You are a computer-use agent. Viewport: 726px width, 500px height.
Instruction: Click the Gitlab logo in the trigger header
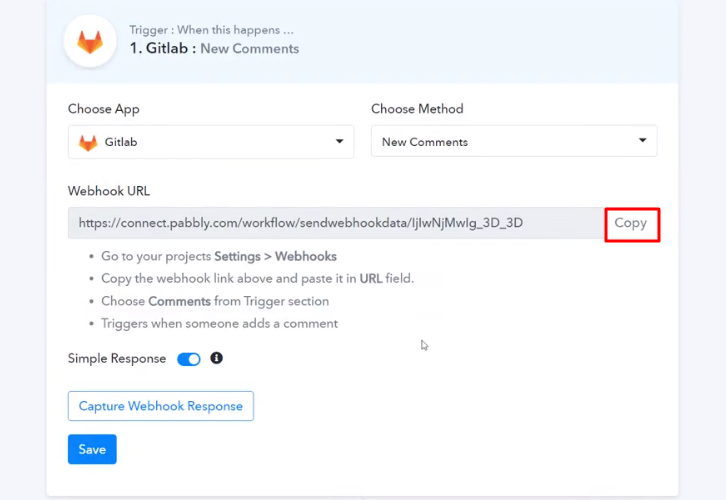[x=90, y=42]
